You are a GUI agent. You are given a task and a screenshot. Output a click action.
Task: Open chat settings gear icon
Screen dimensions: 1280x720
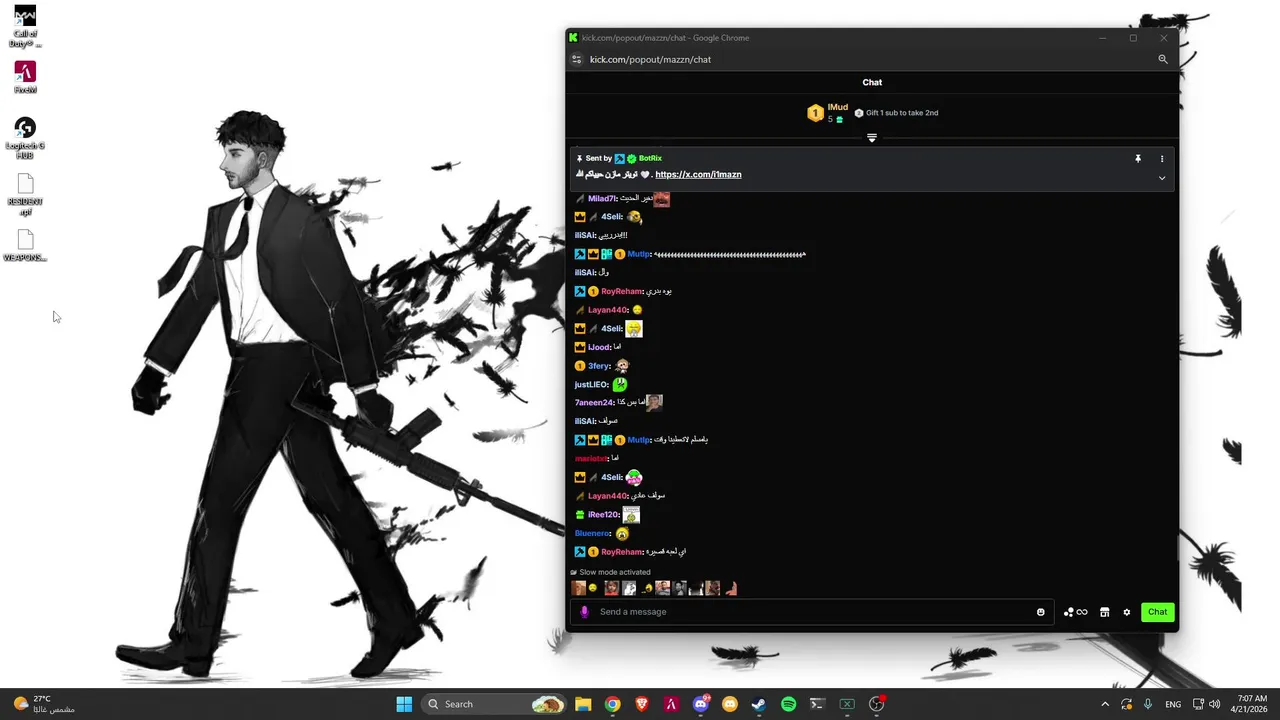pos(1127,612)
